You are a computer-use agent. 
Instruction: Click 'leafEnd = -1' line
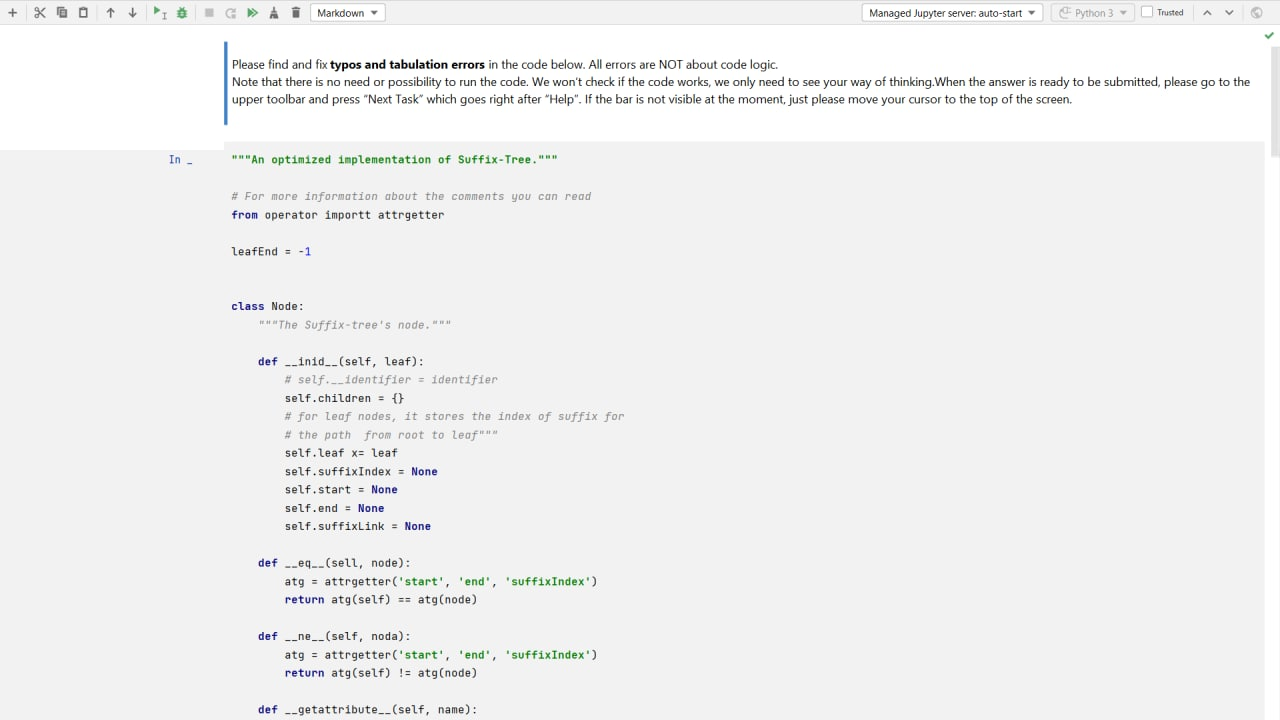coord(271,252)
